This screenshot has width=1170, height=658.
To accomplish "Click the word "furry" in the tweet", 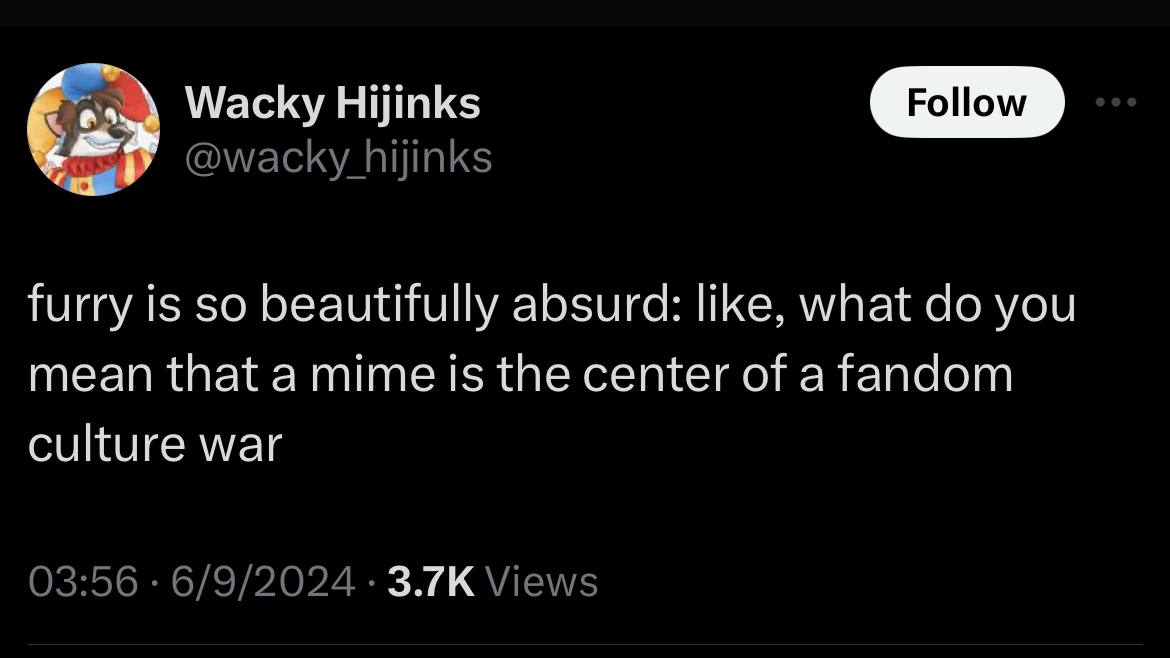I will (80, 306).
